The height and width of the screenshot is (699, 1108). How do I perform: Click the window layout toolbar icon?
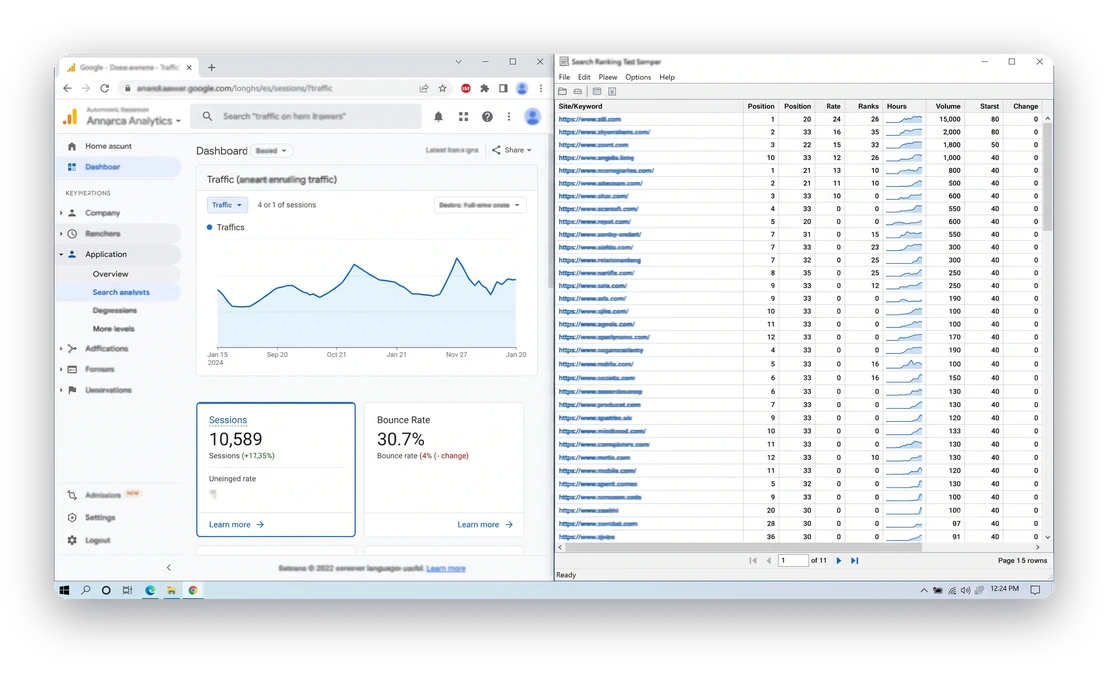596,91
